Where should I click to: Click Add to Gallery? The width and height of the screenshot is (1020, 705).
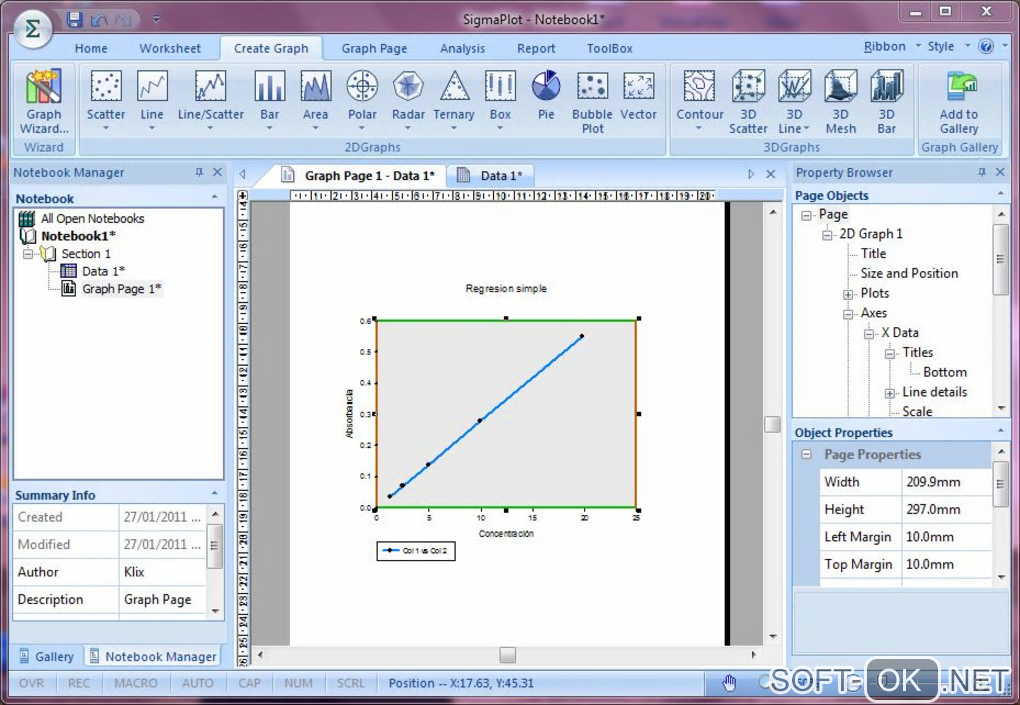(959, 101)
